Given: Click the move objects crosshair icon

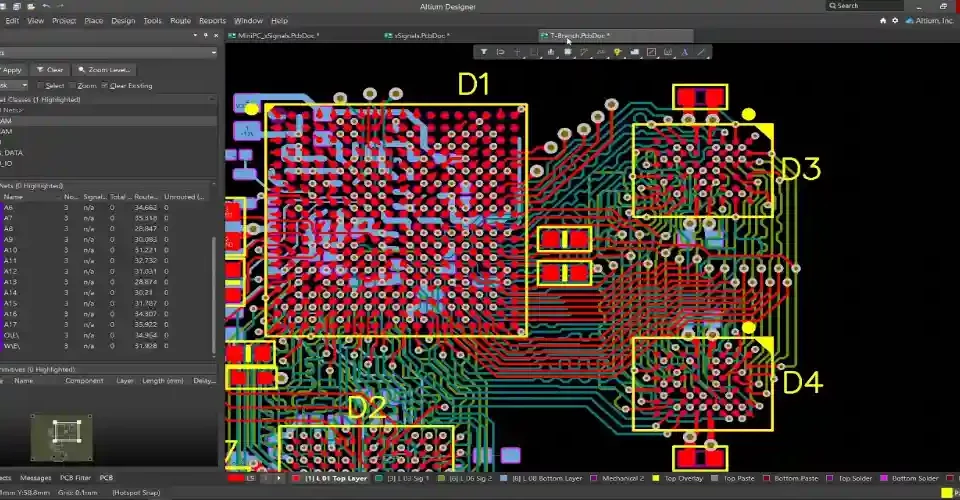Looking at the screenshot, I should coord(517,52).
